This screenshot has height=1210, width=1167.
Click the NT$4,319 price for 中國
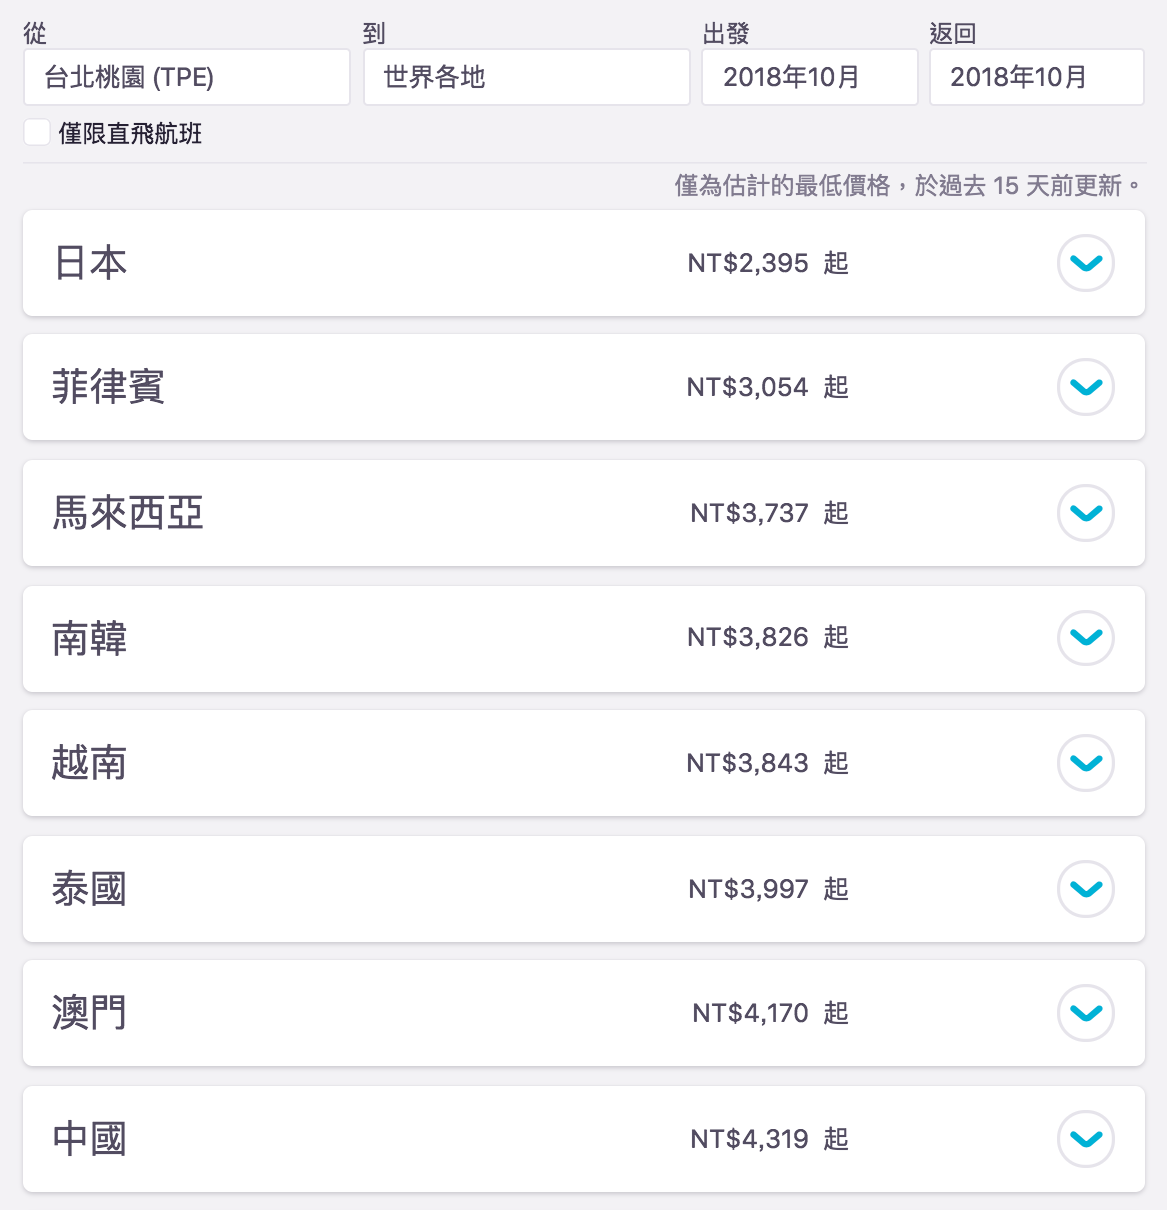(749, 1139)
